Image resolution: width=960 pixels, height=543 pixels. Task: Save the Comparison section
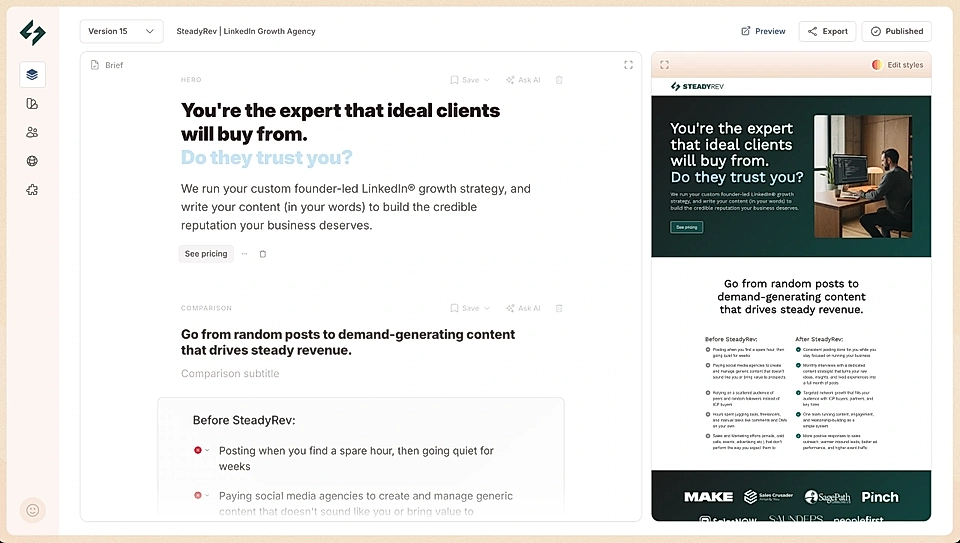[x=465, y=309]
